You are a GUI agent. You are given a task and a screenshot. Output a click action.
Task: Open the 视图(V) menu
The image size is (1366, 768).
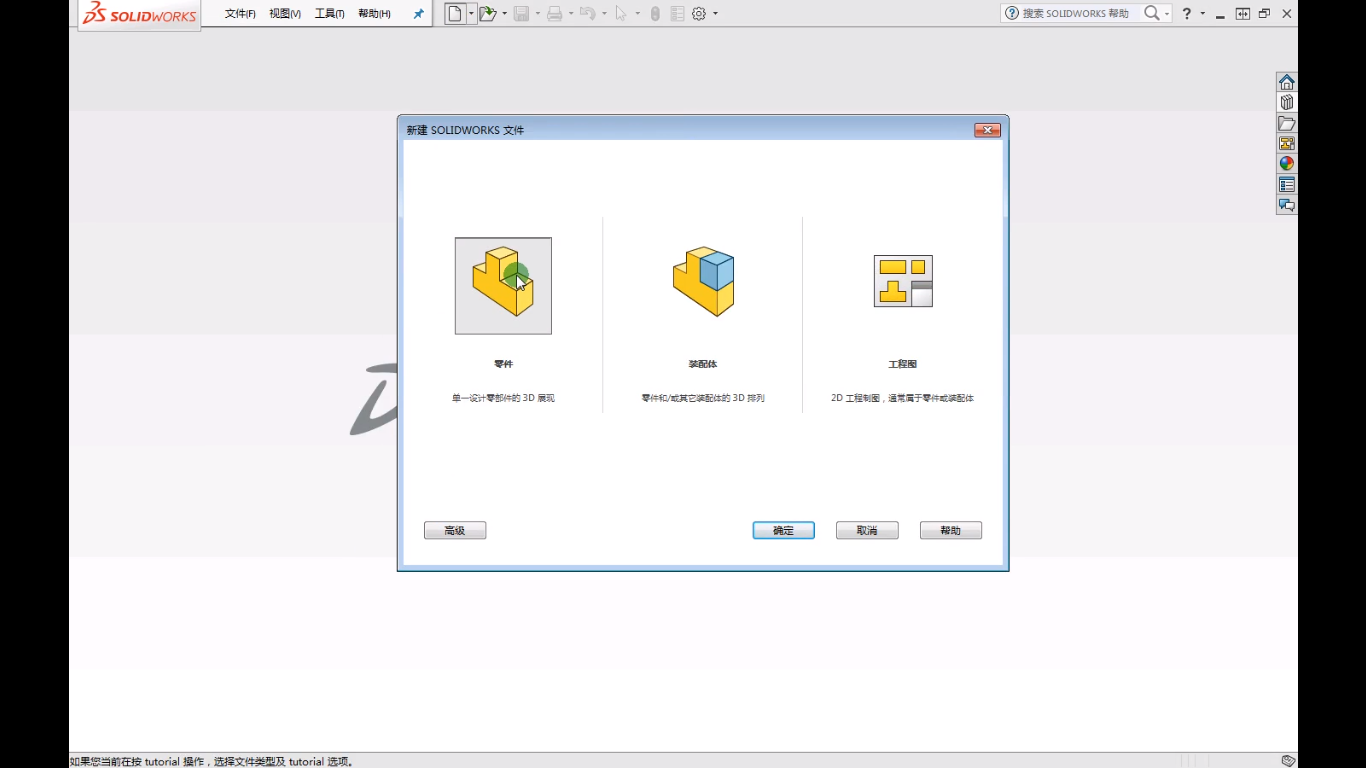tap(285, 14)
